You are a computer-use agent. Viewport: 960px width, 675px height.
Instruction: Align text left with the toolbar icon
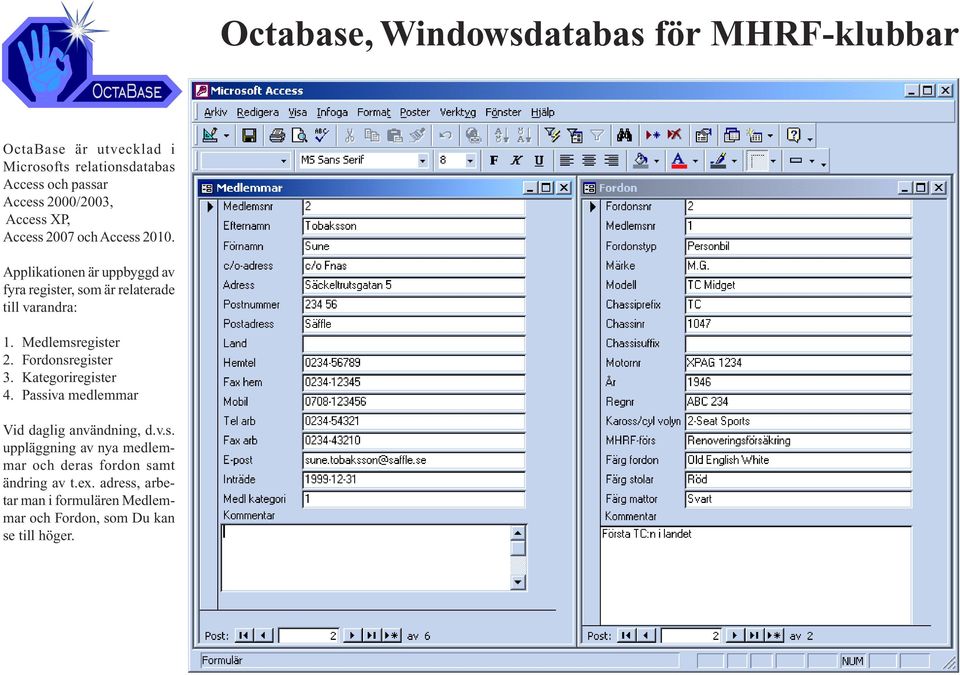[566, 160]
